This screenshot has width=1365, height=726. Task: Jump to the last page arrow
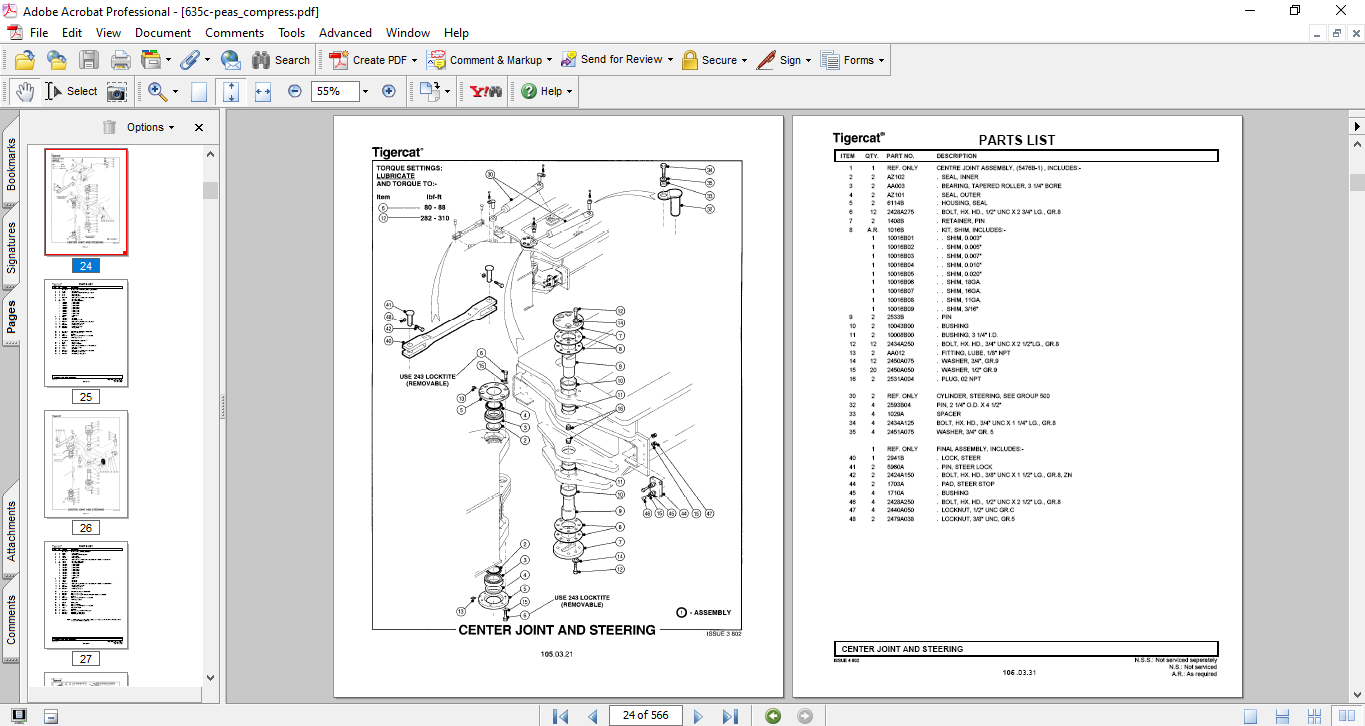click(x=730, y=715)
